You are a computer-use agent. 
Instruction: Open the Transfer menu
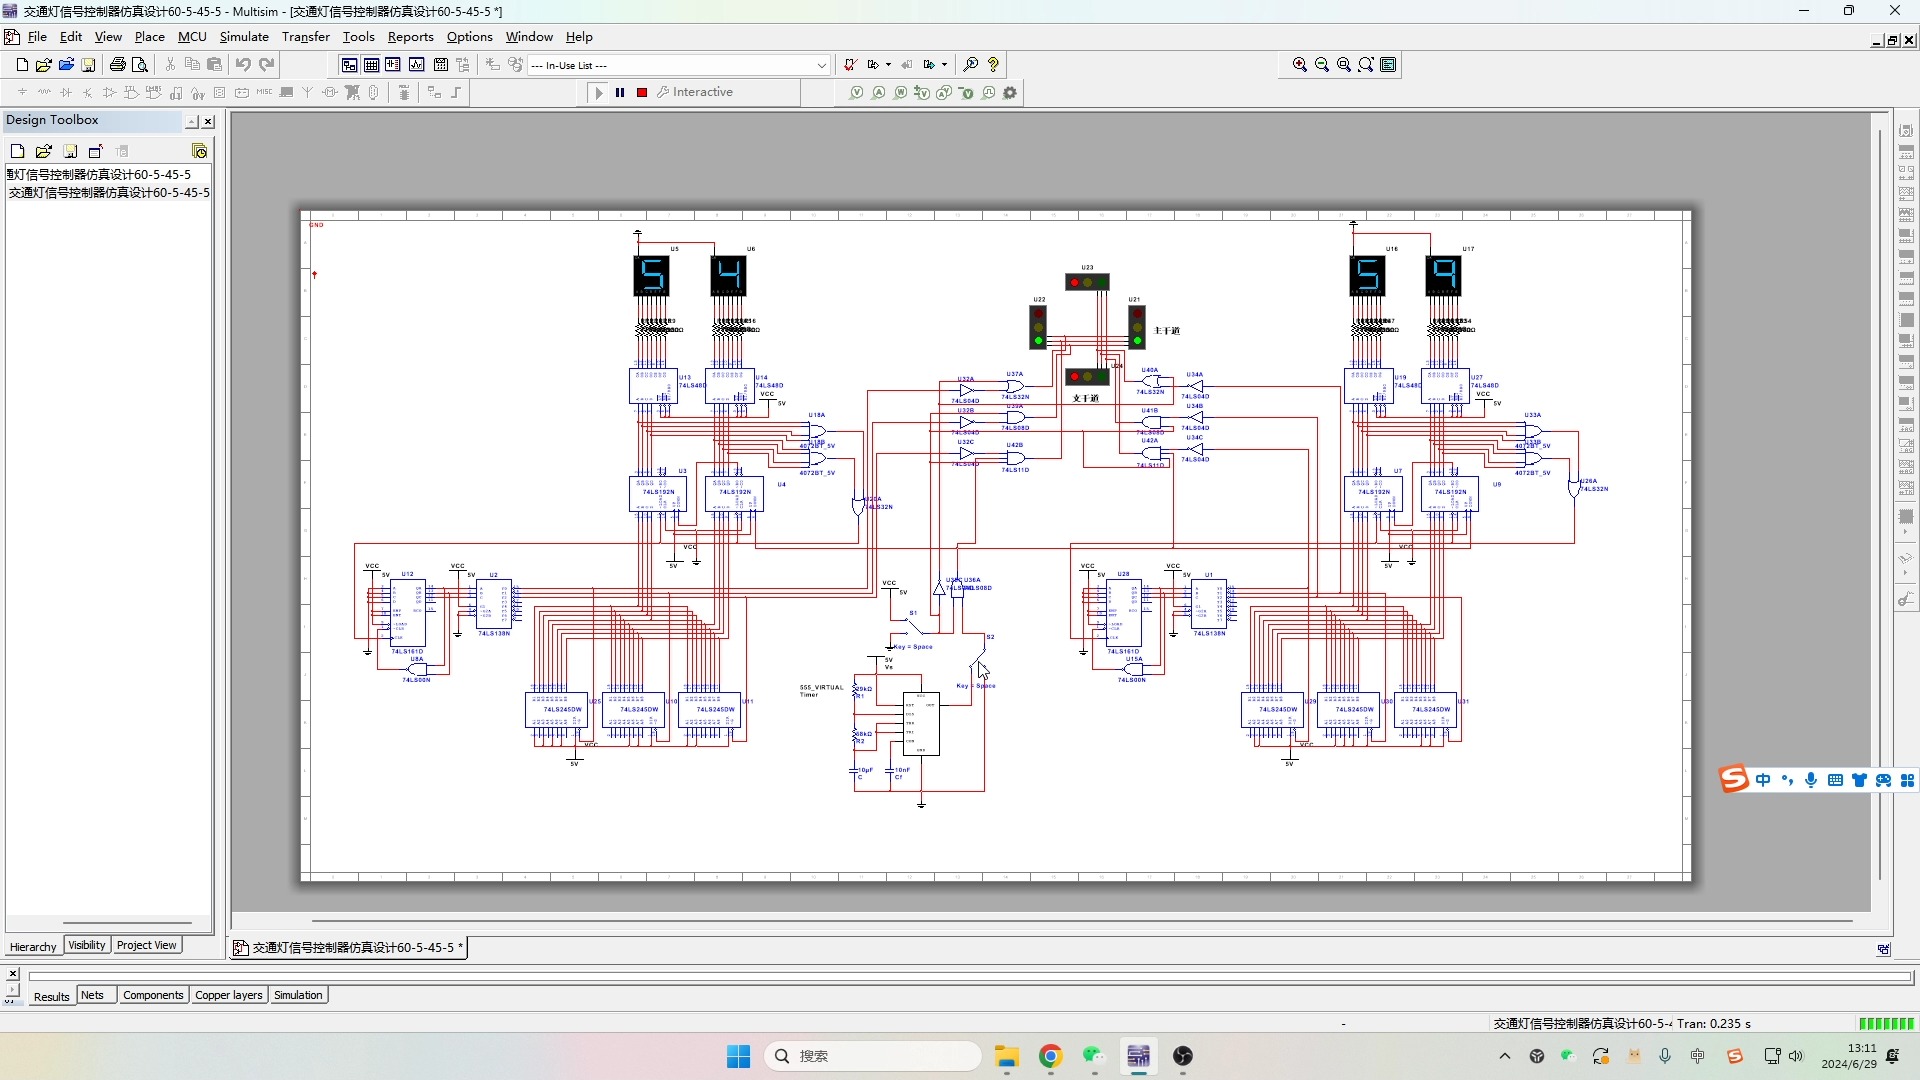pos(305,37)
